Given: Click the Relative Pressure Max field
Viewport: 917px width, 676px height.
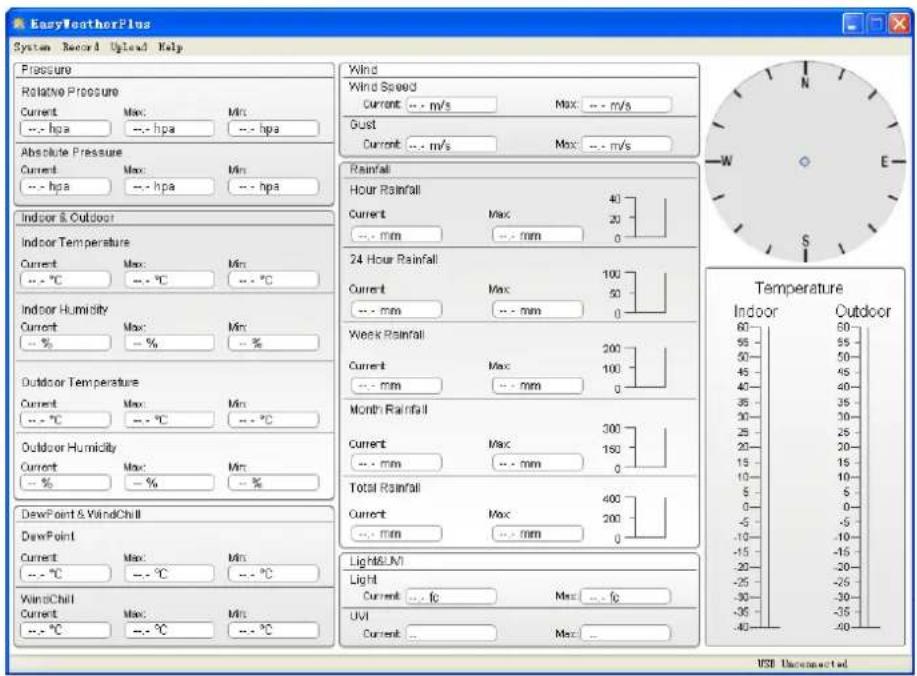Looking at the screenshot, I should coord(170,129).
